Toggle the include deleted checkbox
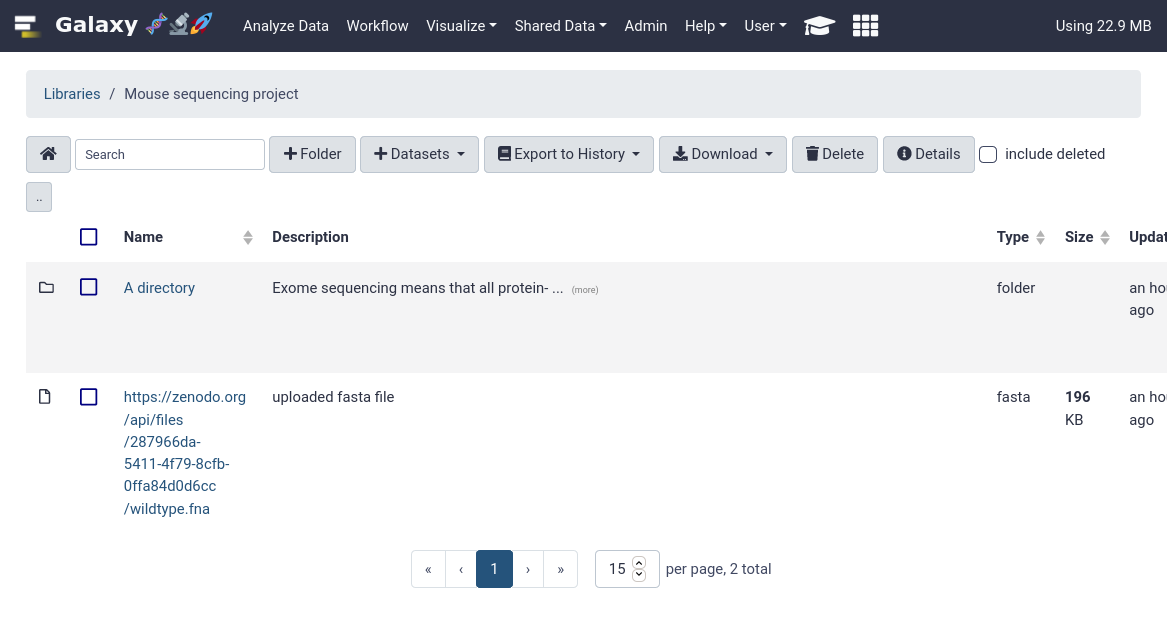 point(988,154)
